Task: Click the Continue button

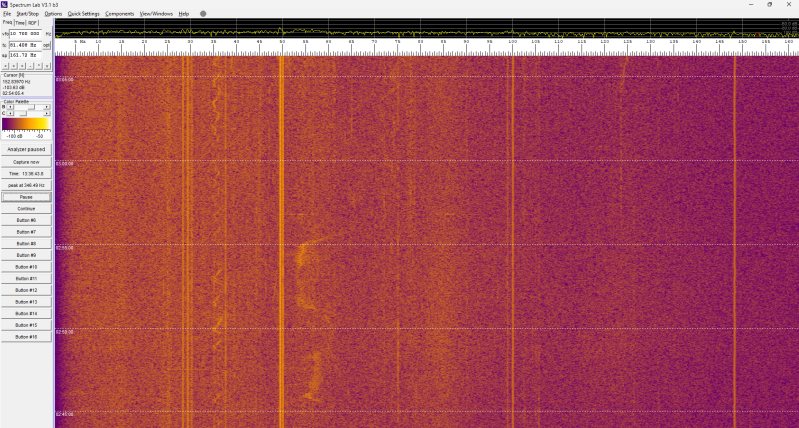Action: point(26,209)
